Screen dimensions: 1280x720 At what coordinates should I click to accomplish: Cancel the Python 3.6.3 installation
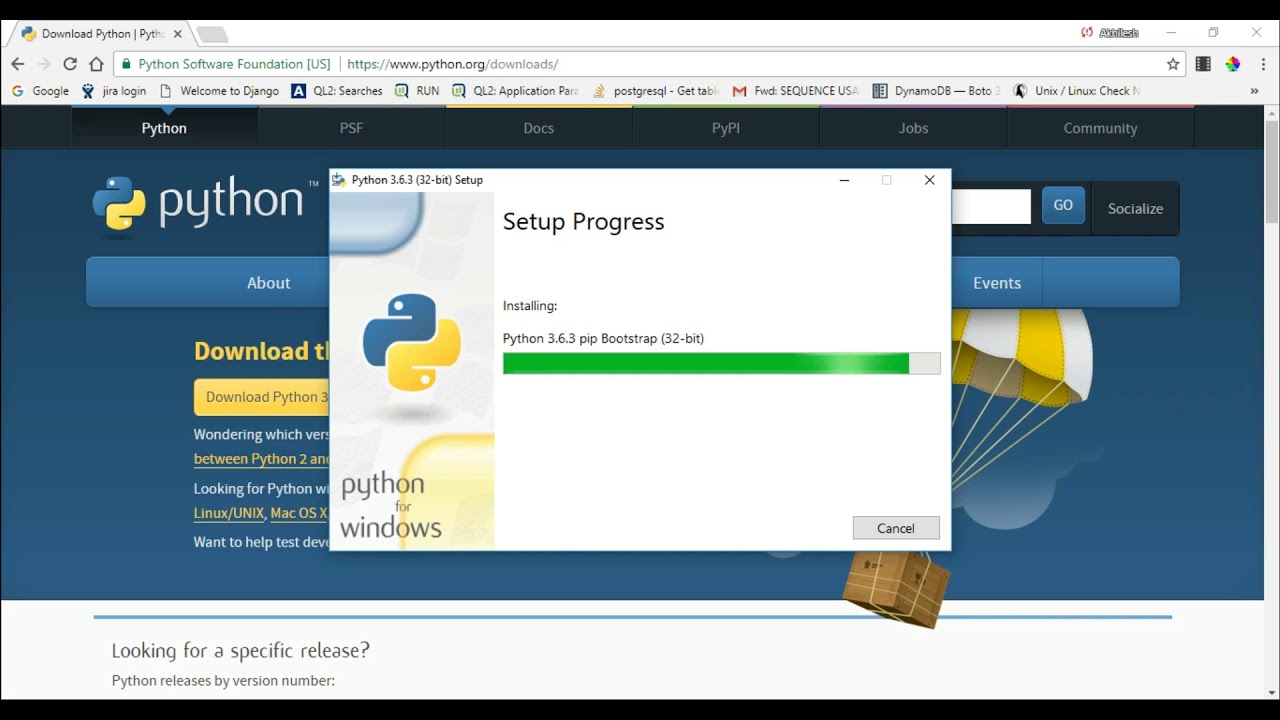pos(896,528)
